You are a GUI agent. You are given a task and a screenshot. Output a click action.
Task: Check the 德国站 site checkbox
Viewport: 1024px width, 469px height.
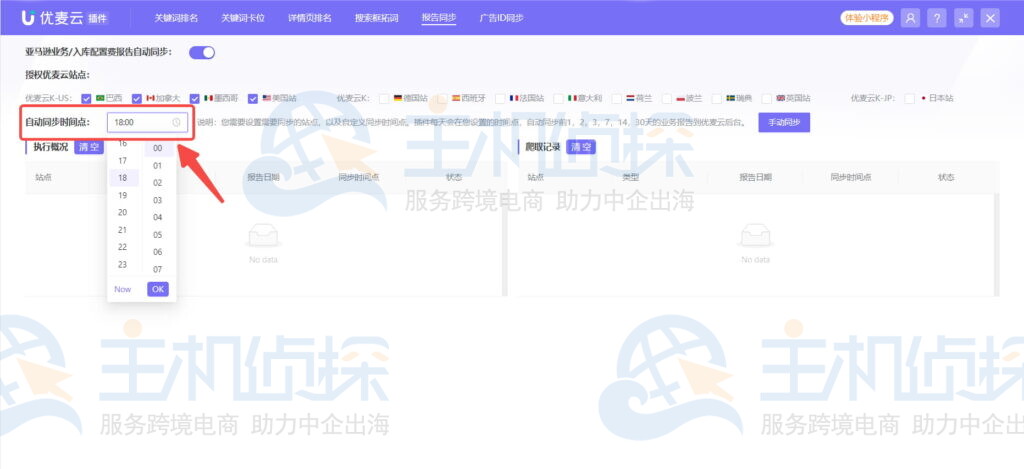coord(383,99)
